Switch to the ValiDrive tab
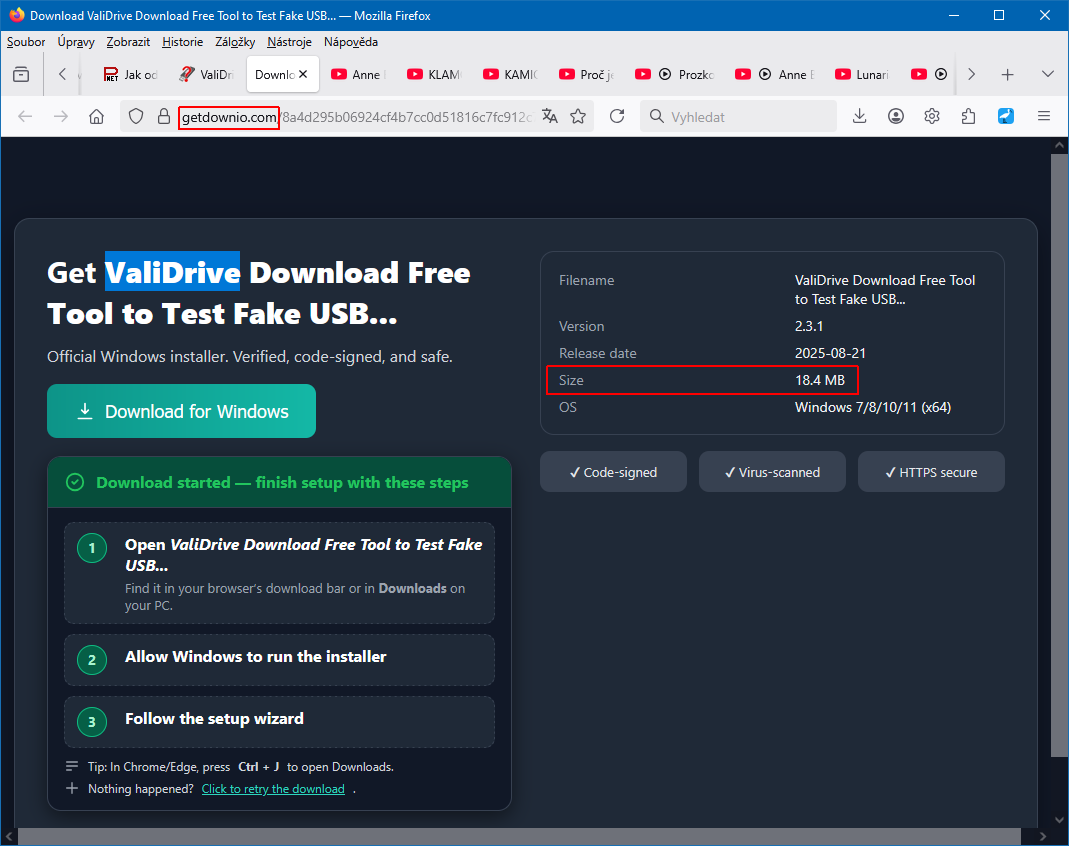Screen dimensions: 1069x846 point(207,74)
